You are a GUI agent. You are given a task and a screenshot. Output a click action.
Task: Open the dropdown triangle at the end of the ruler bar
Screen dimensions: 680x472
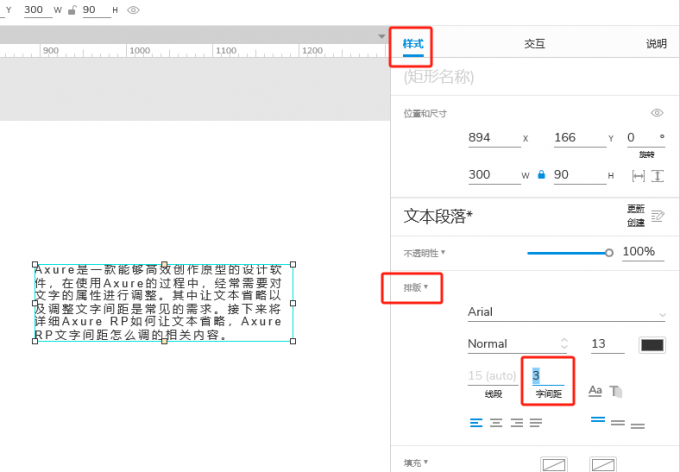(x=382, y=36)
